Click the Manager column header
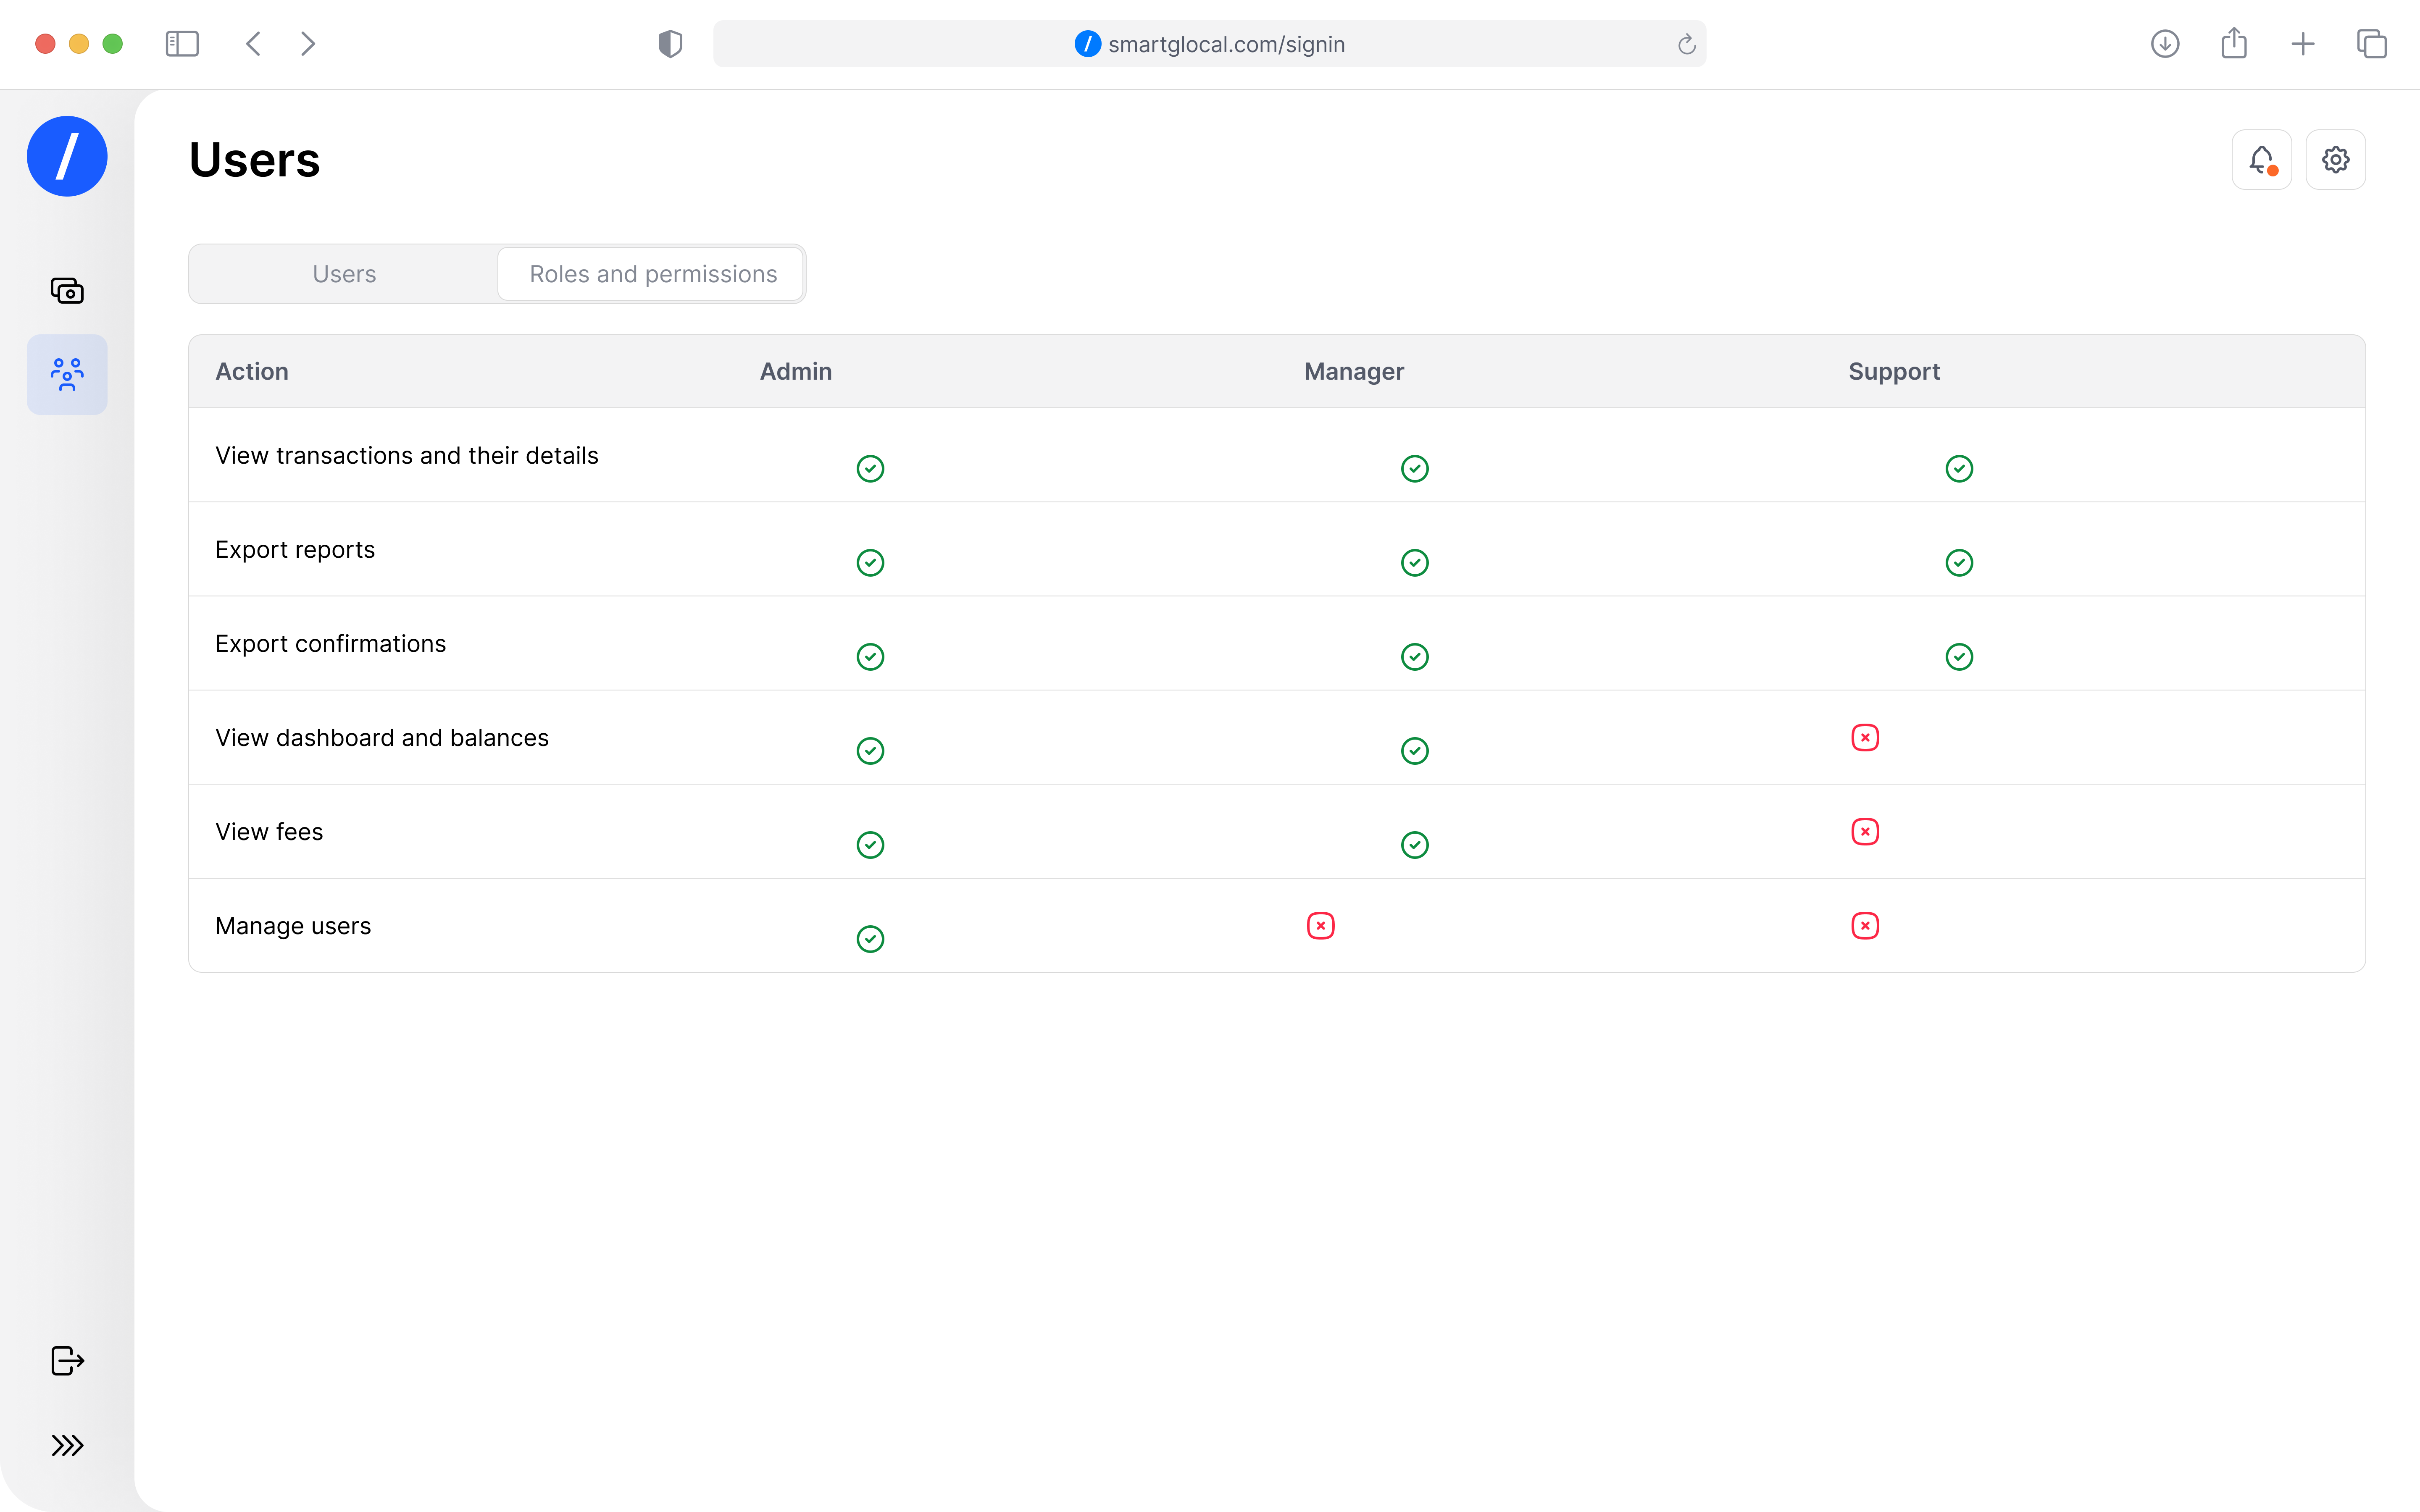The height and width of the screenshot is (1512, 2420). pos(1354,372)
